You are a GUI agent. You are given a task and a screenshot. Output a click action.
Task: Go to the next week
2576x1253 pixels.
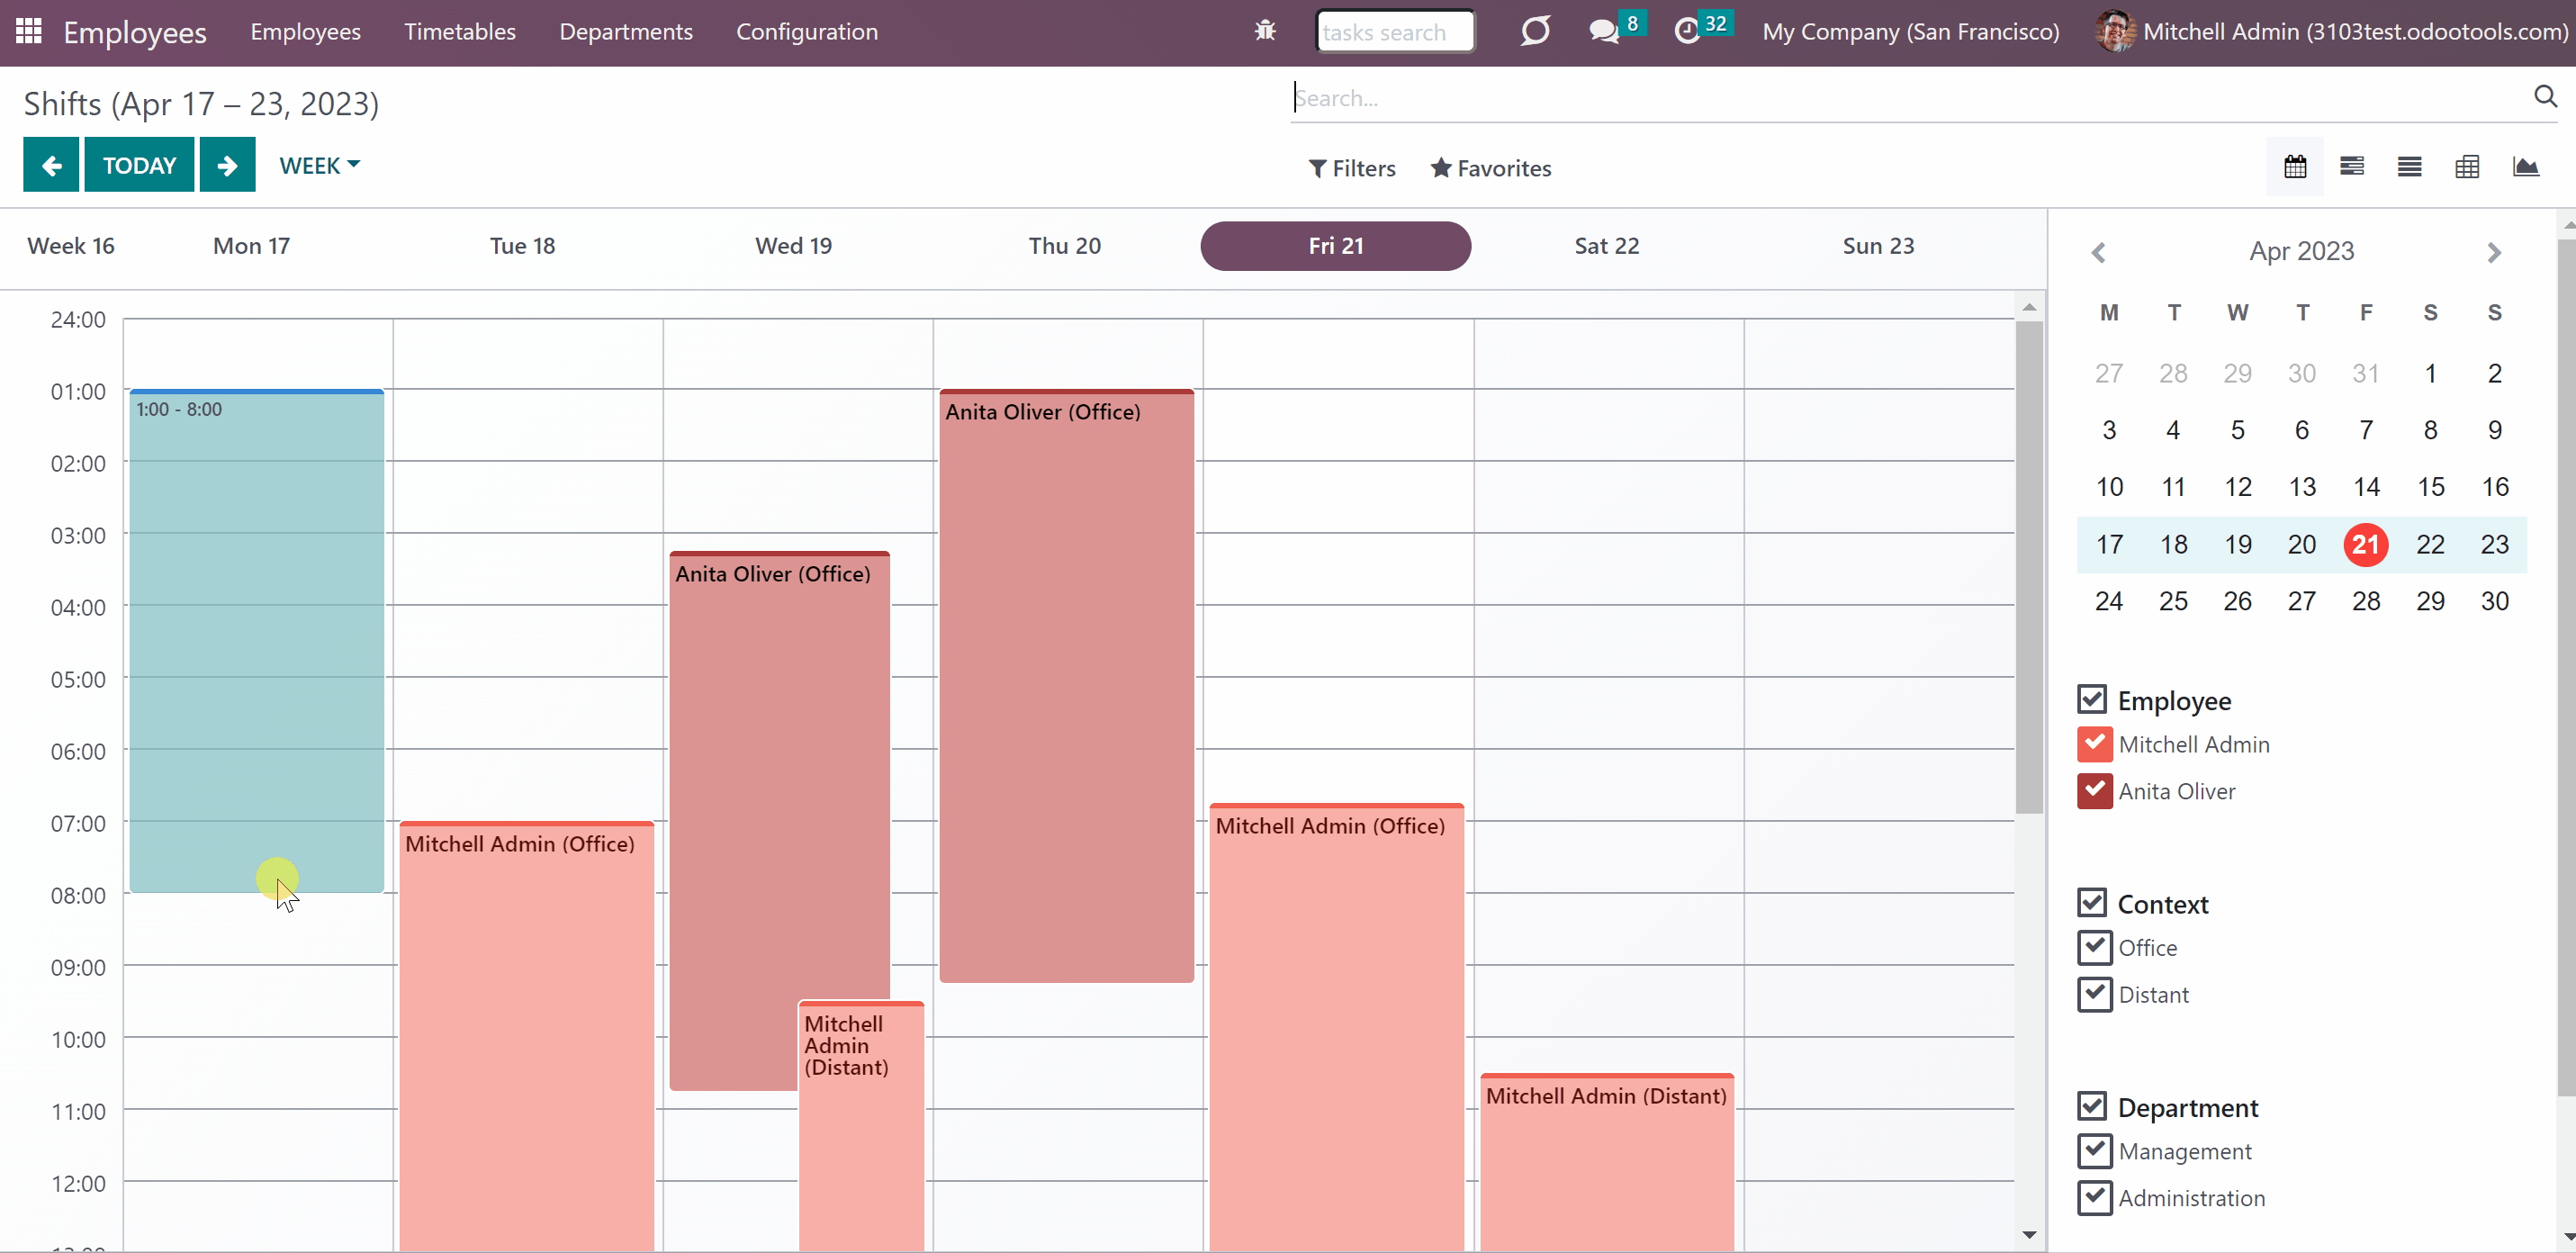[x=227, y=165]
